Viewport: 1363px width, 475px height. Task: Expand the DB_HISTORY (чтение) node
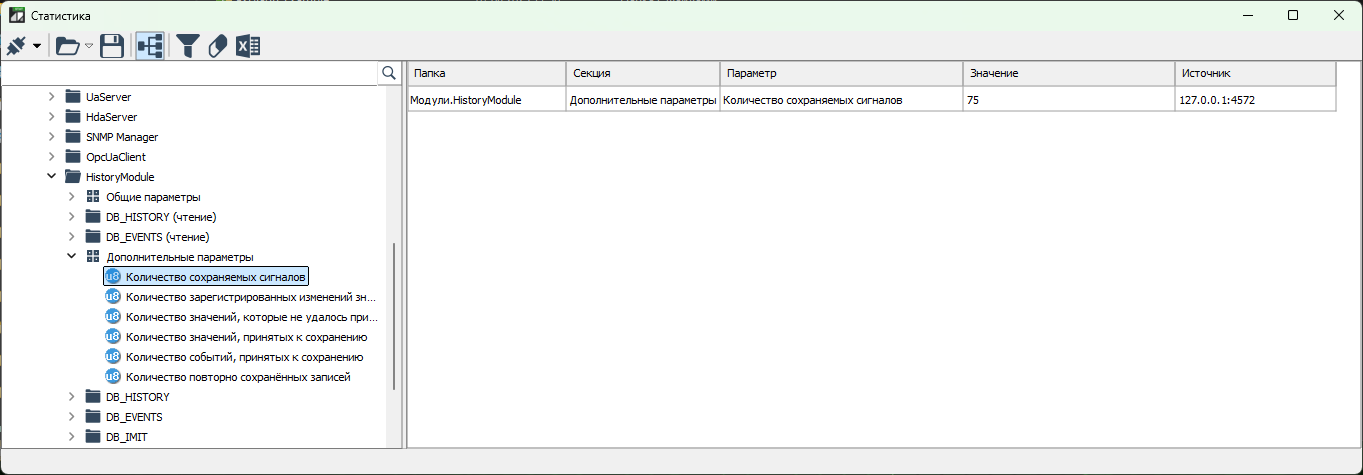click(x=72, y=217)
